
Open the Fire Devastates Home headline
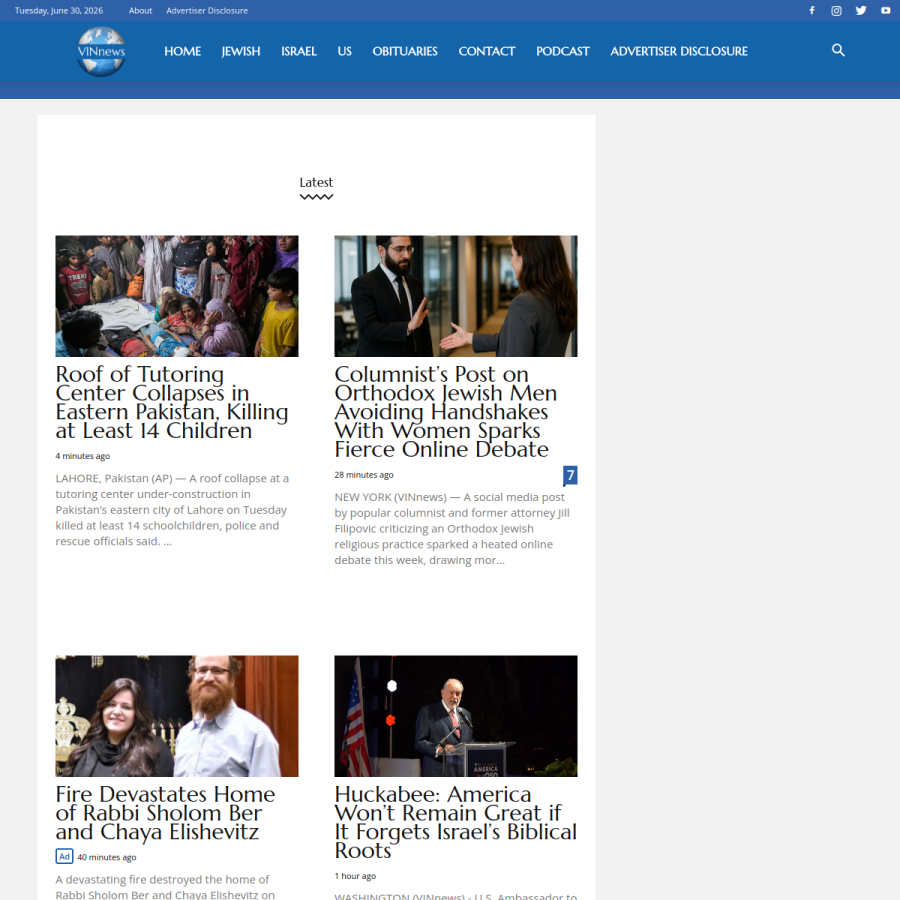point(165,813)
